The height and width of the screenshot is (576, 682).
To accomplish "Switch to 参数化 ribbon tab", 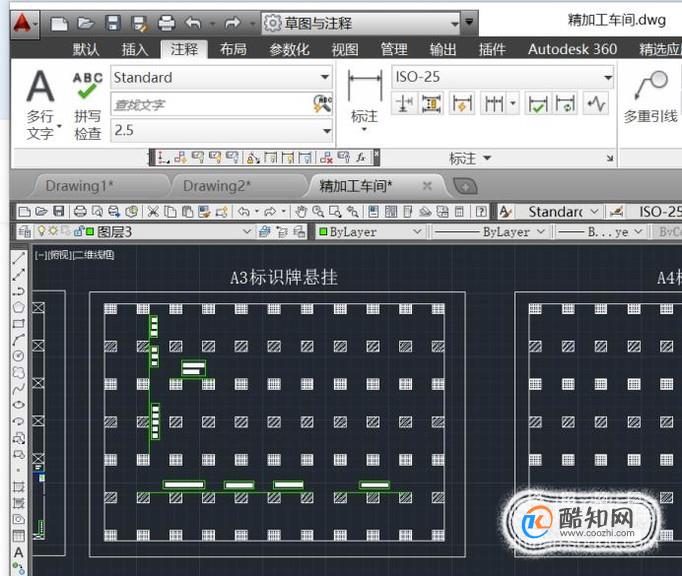I will [289, 49].
